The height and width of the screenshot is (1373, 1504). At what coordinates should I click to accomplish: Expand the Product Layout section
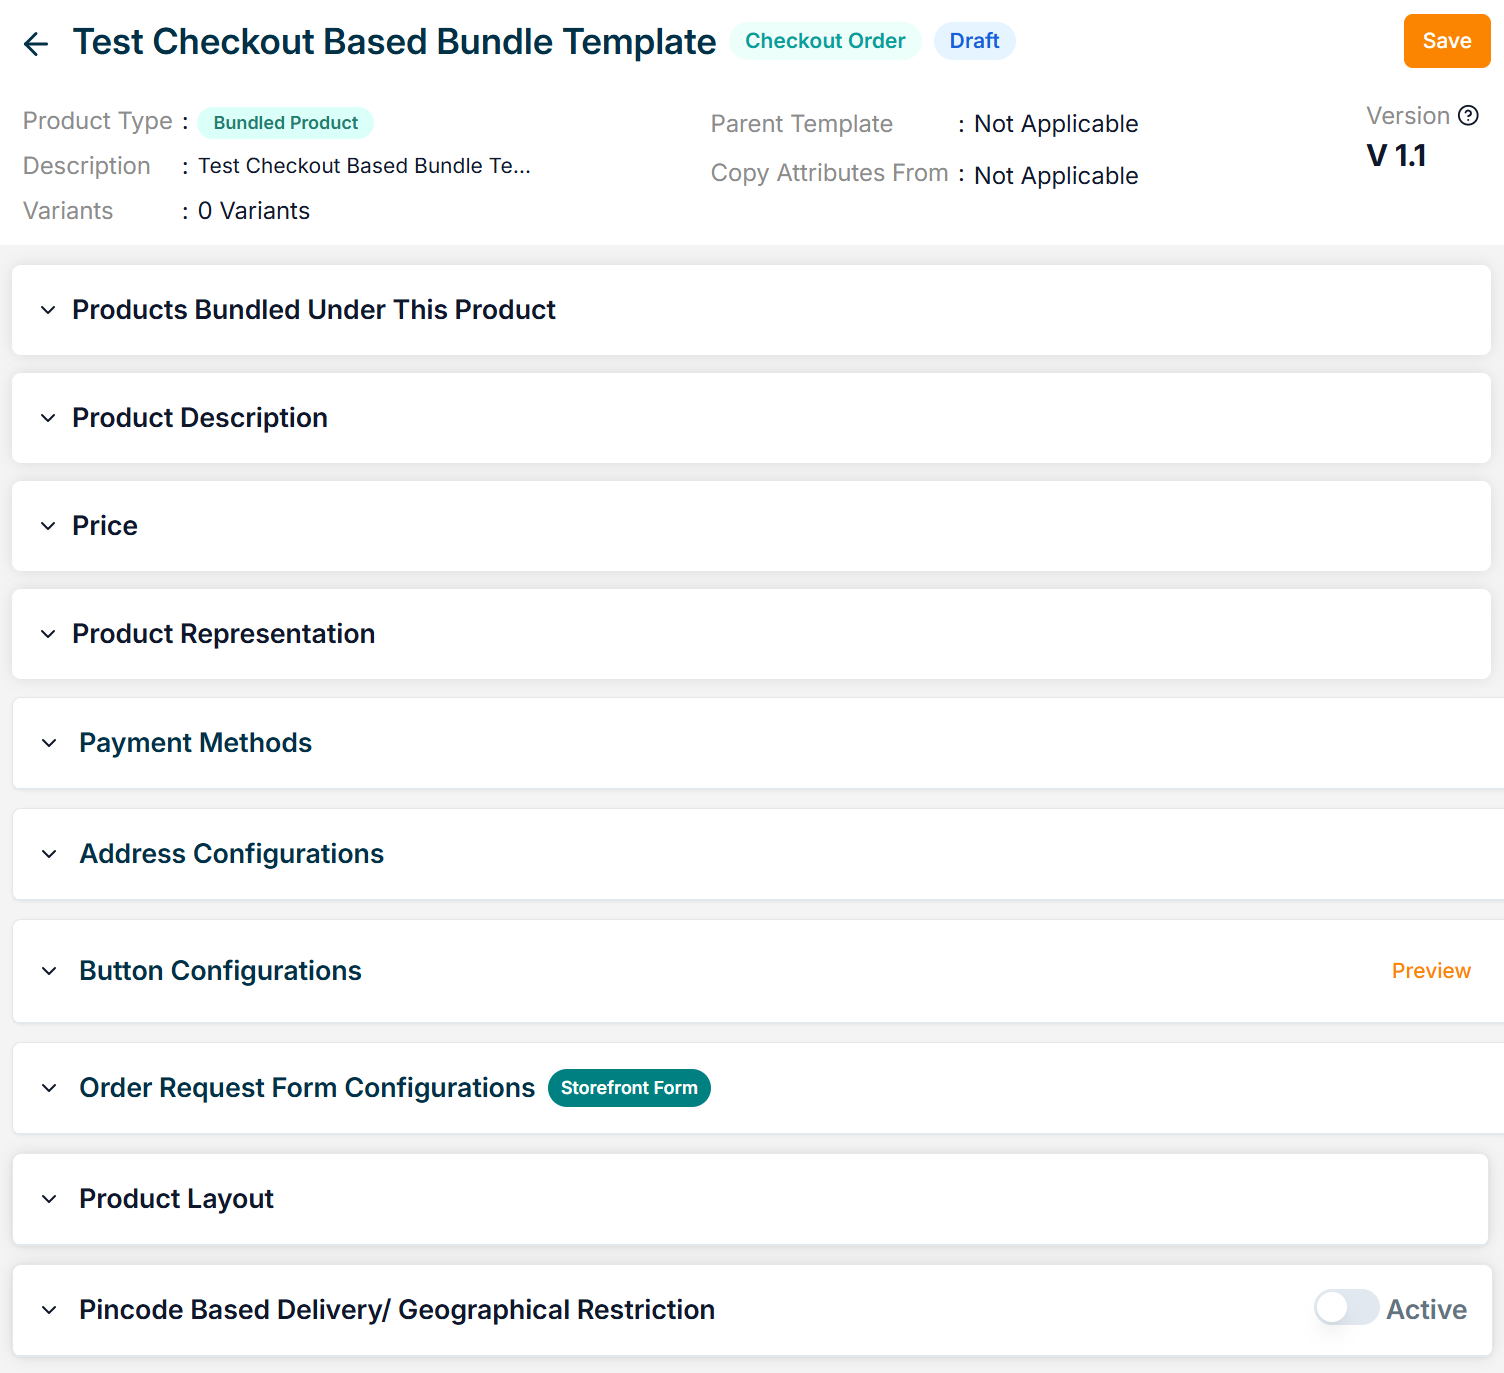tap(49, 1199)
